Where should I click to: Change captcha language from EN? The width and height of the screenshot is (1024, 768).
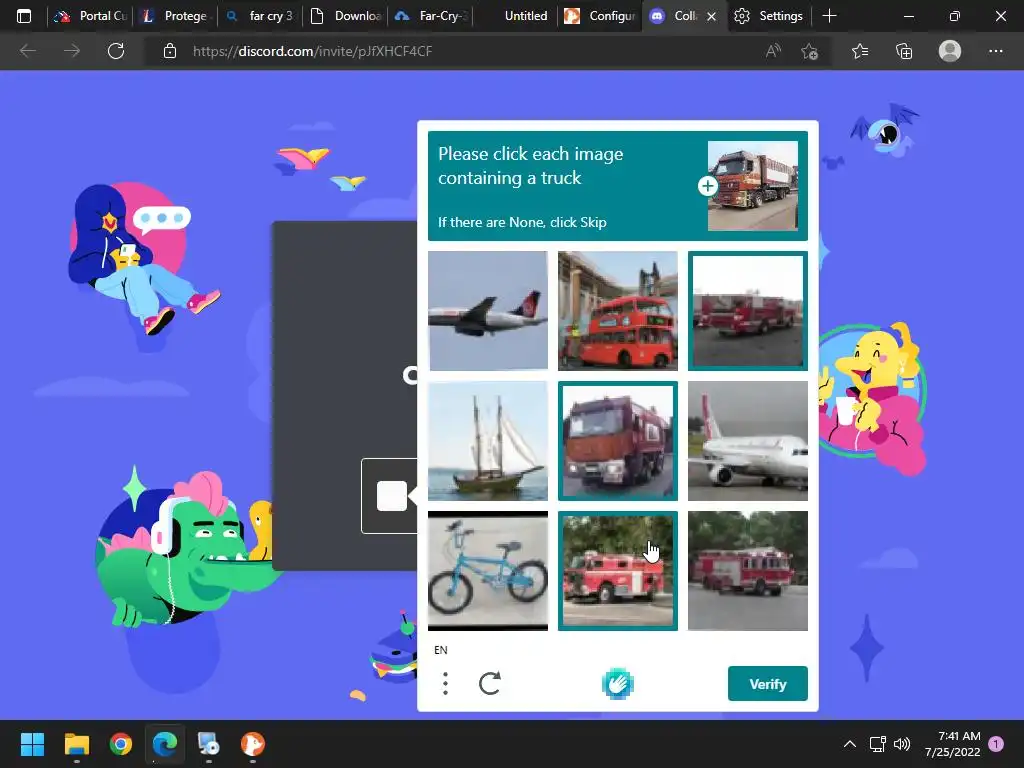pyautogui.click(x=441, y=650)
